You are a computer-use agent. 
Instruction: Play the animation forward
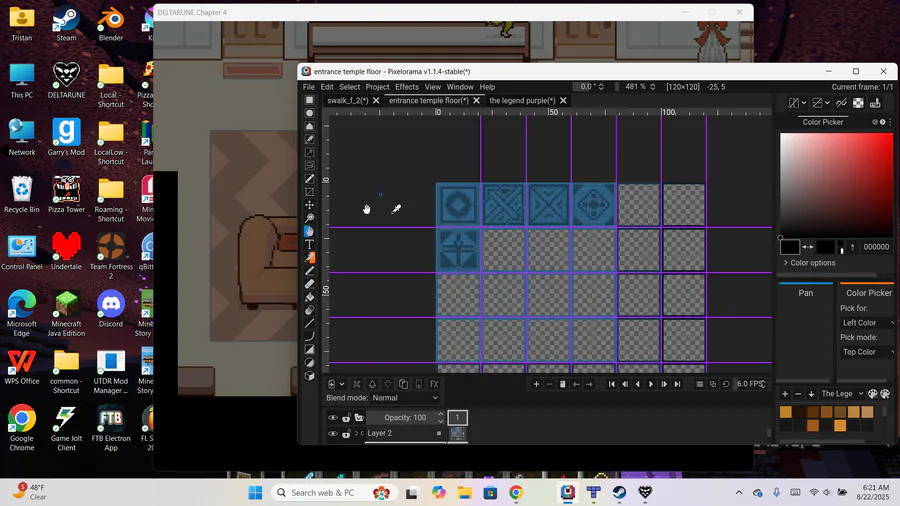coord(651,384)
